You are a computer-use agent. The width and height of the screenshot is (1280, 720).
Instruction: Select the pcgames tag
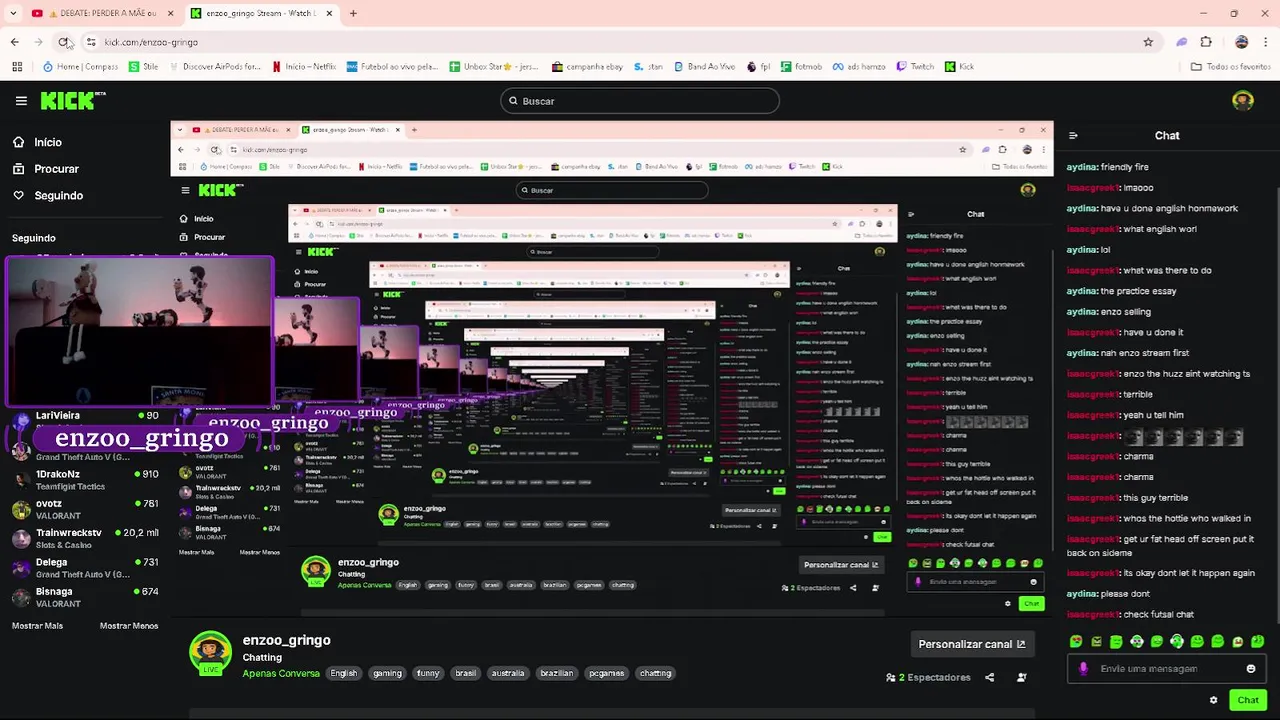pos(607,674)
